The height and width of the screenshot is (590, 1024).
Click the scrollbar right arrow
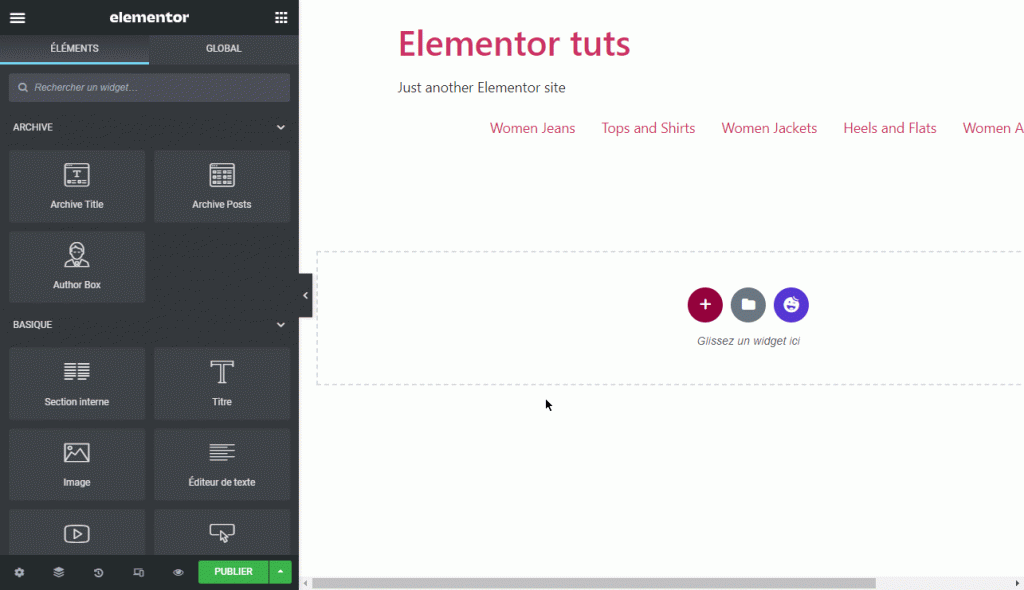(x=1017, y=583)
